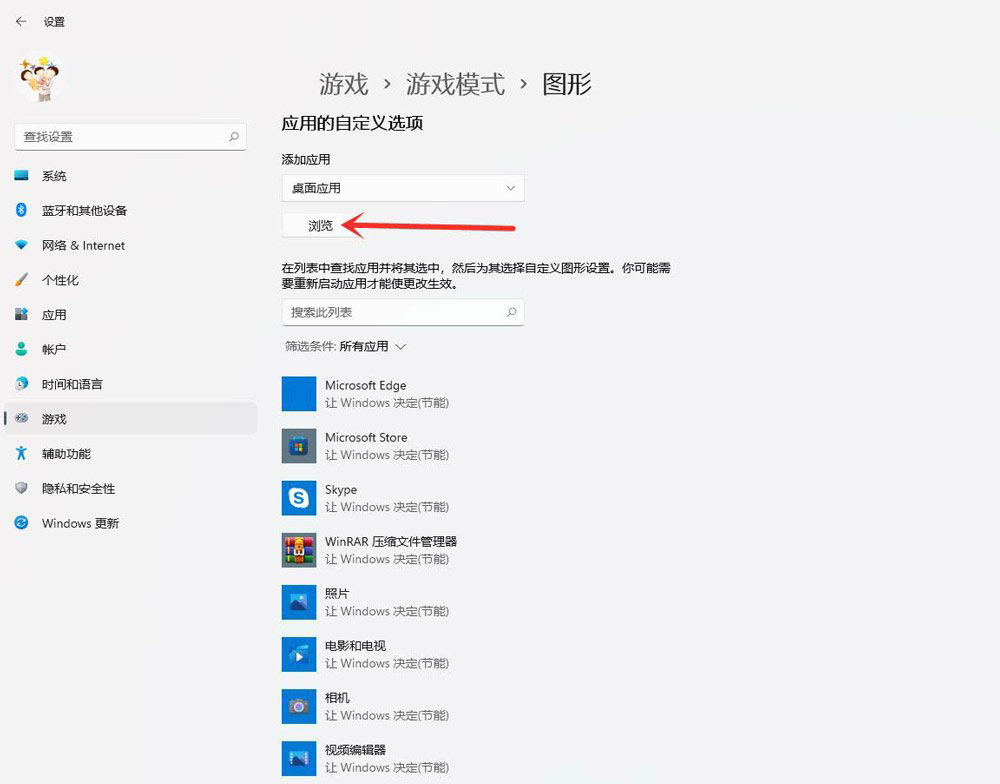Go to 帐户 settings
The width and height of the screenshot is (1000, 784).
click(x=130, y=349)
